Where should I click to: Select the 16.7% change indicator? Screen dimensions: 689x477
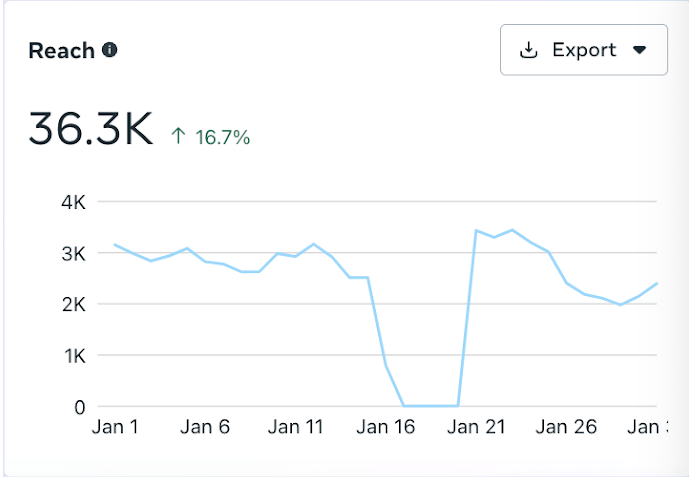coord(222,137)
